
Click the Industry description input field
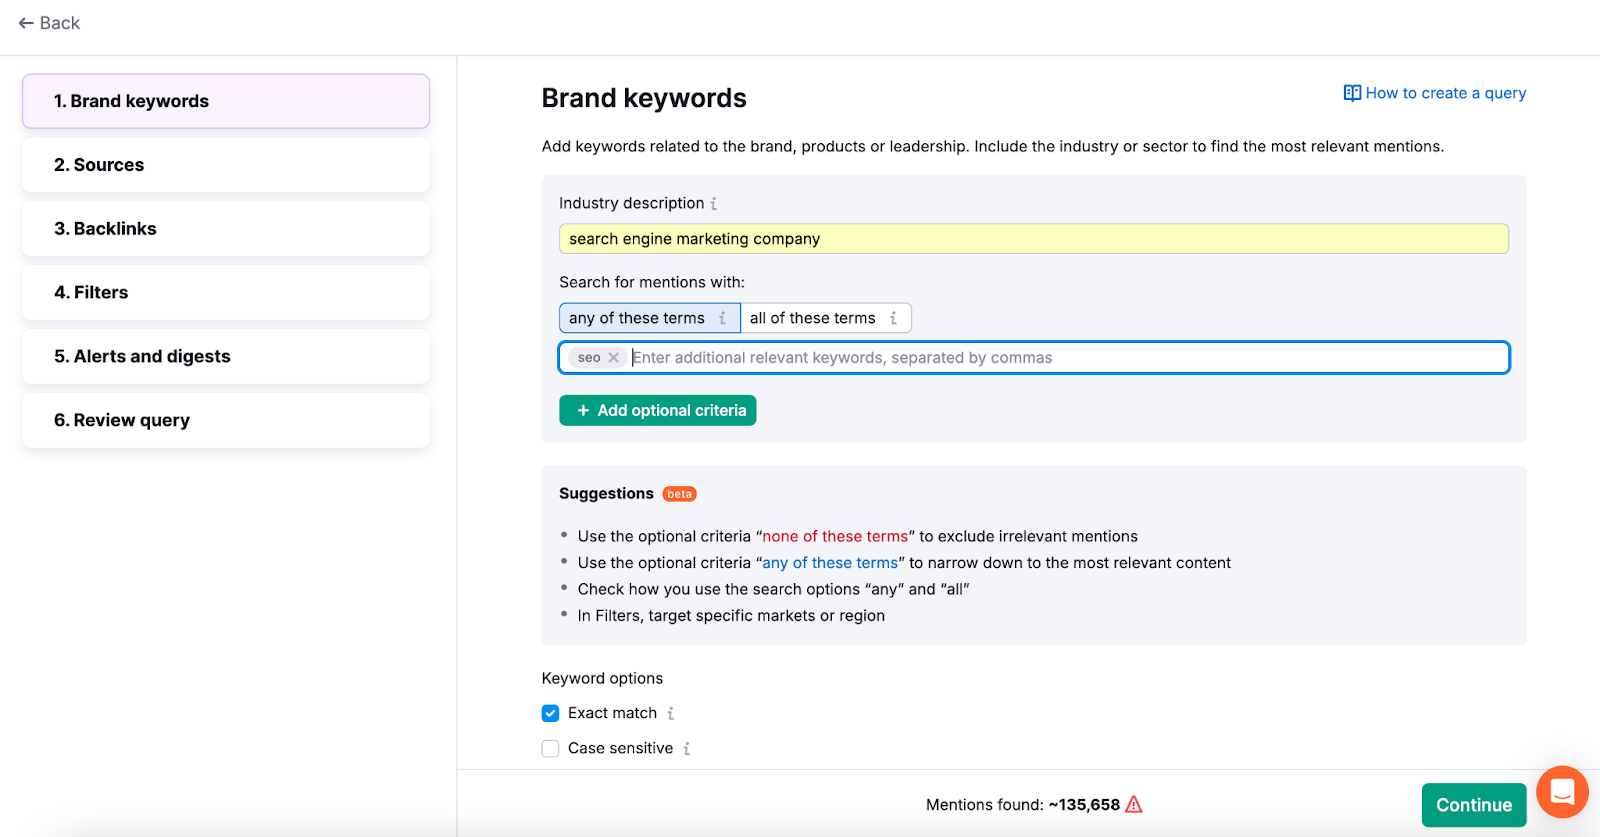1033,239
